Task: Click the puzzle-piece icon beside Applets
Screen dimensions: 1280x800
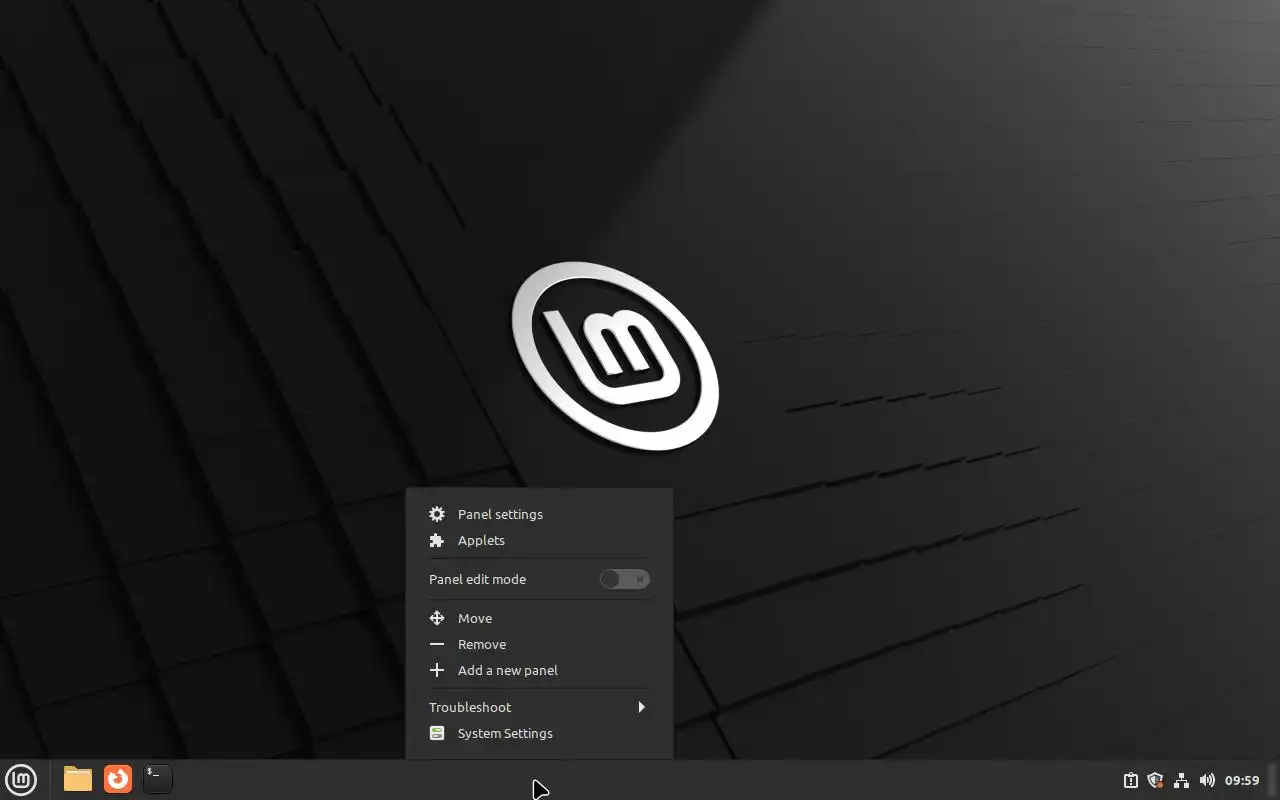Action: pyautogui.click(x=437, y=540)
